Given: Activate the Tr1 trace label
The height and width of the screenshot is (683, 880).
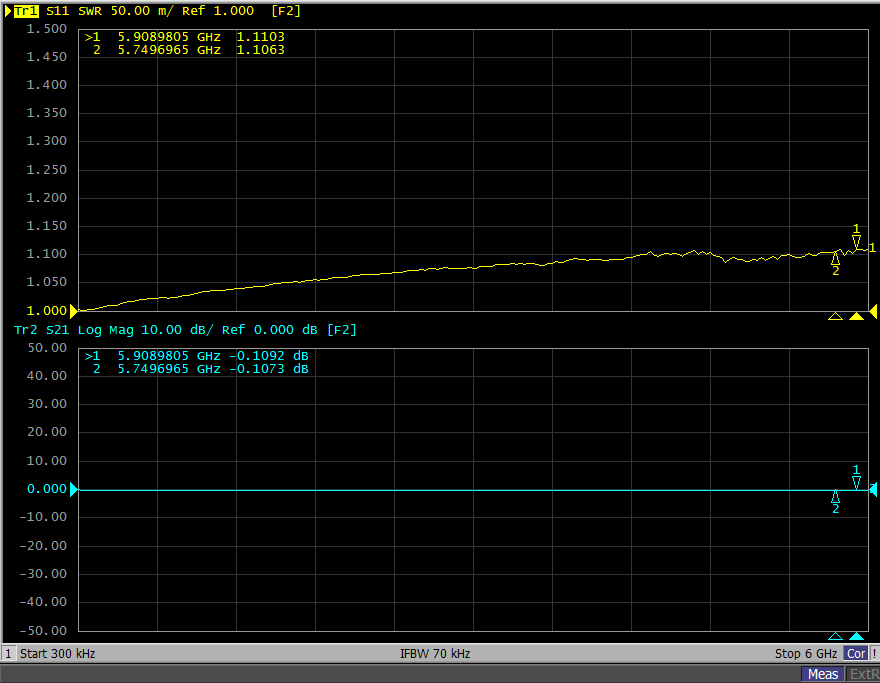Looking at the screenshot, I should pyautogui.click(x=26, y=11).
